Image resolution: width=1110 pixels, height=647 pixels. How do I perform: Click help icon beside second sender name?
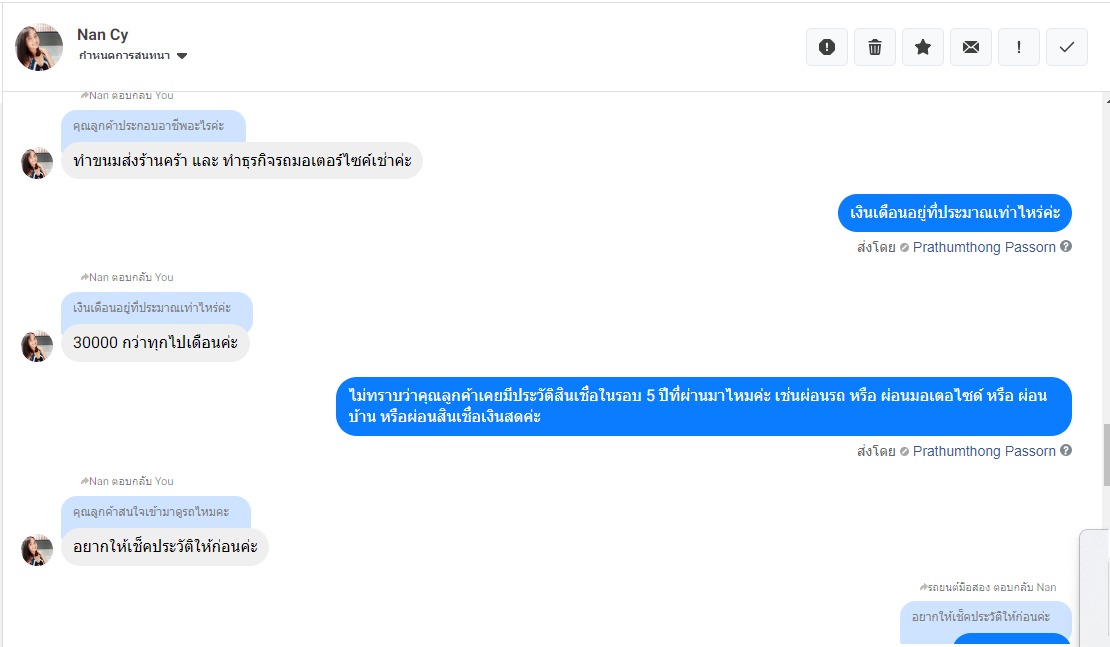[1066, 451]
